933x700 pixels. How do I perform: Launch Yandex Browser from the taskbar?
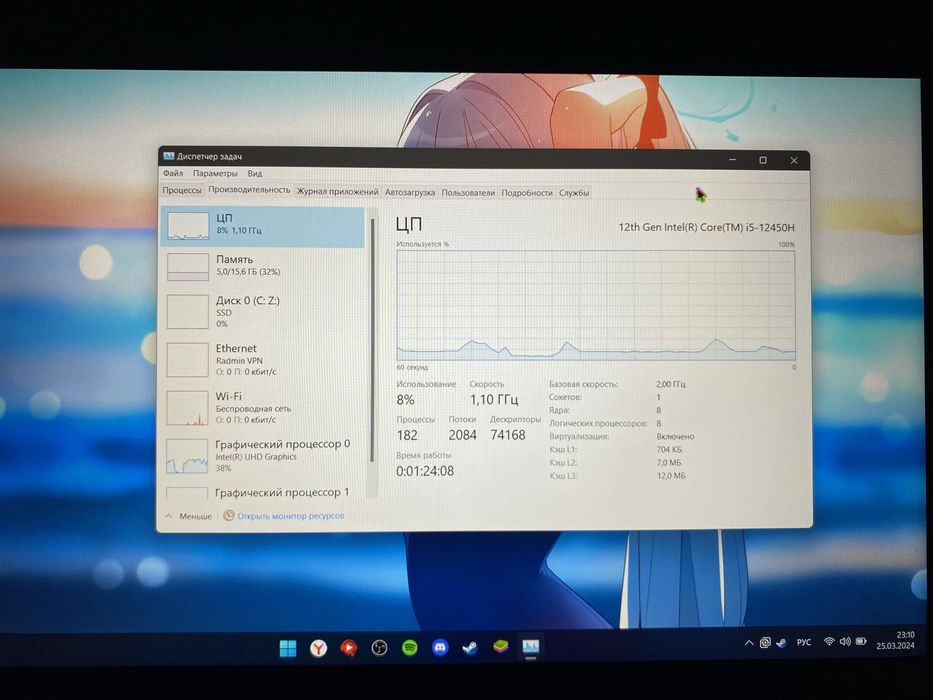point(319,648)
